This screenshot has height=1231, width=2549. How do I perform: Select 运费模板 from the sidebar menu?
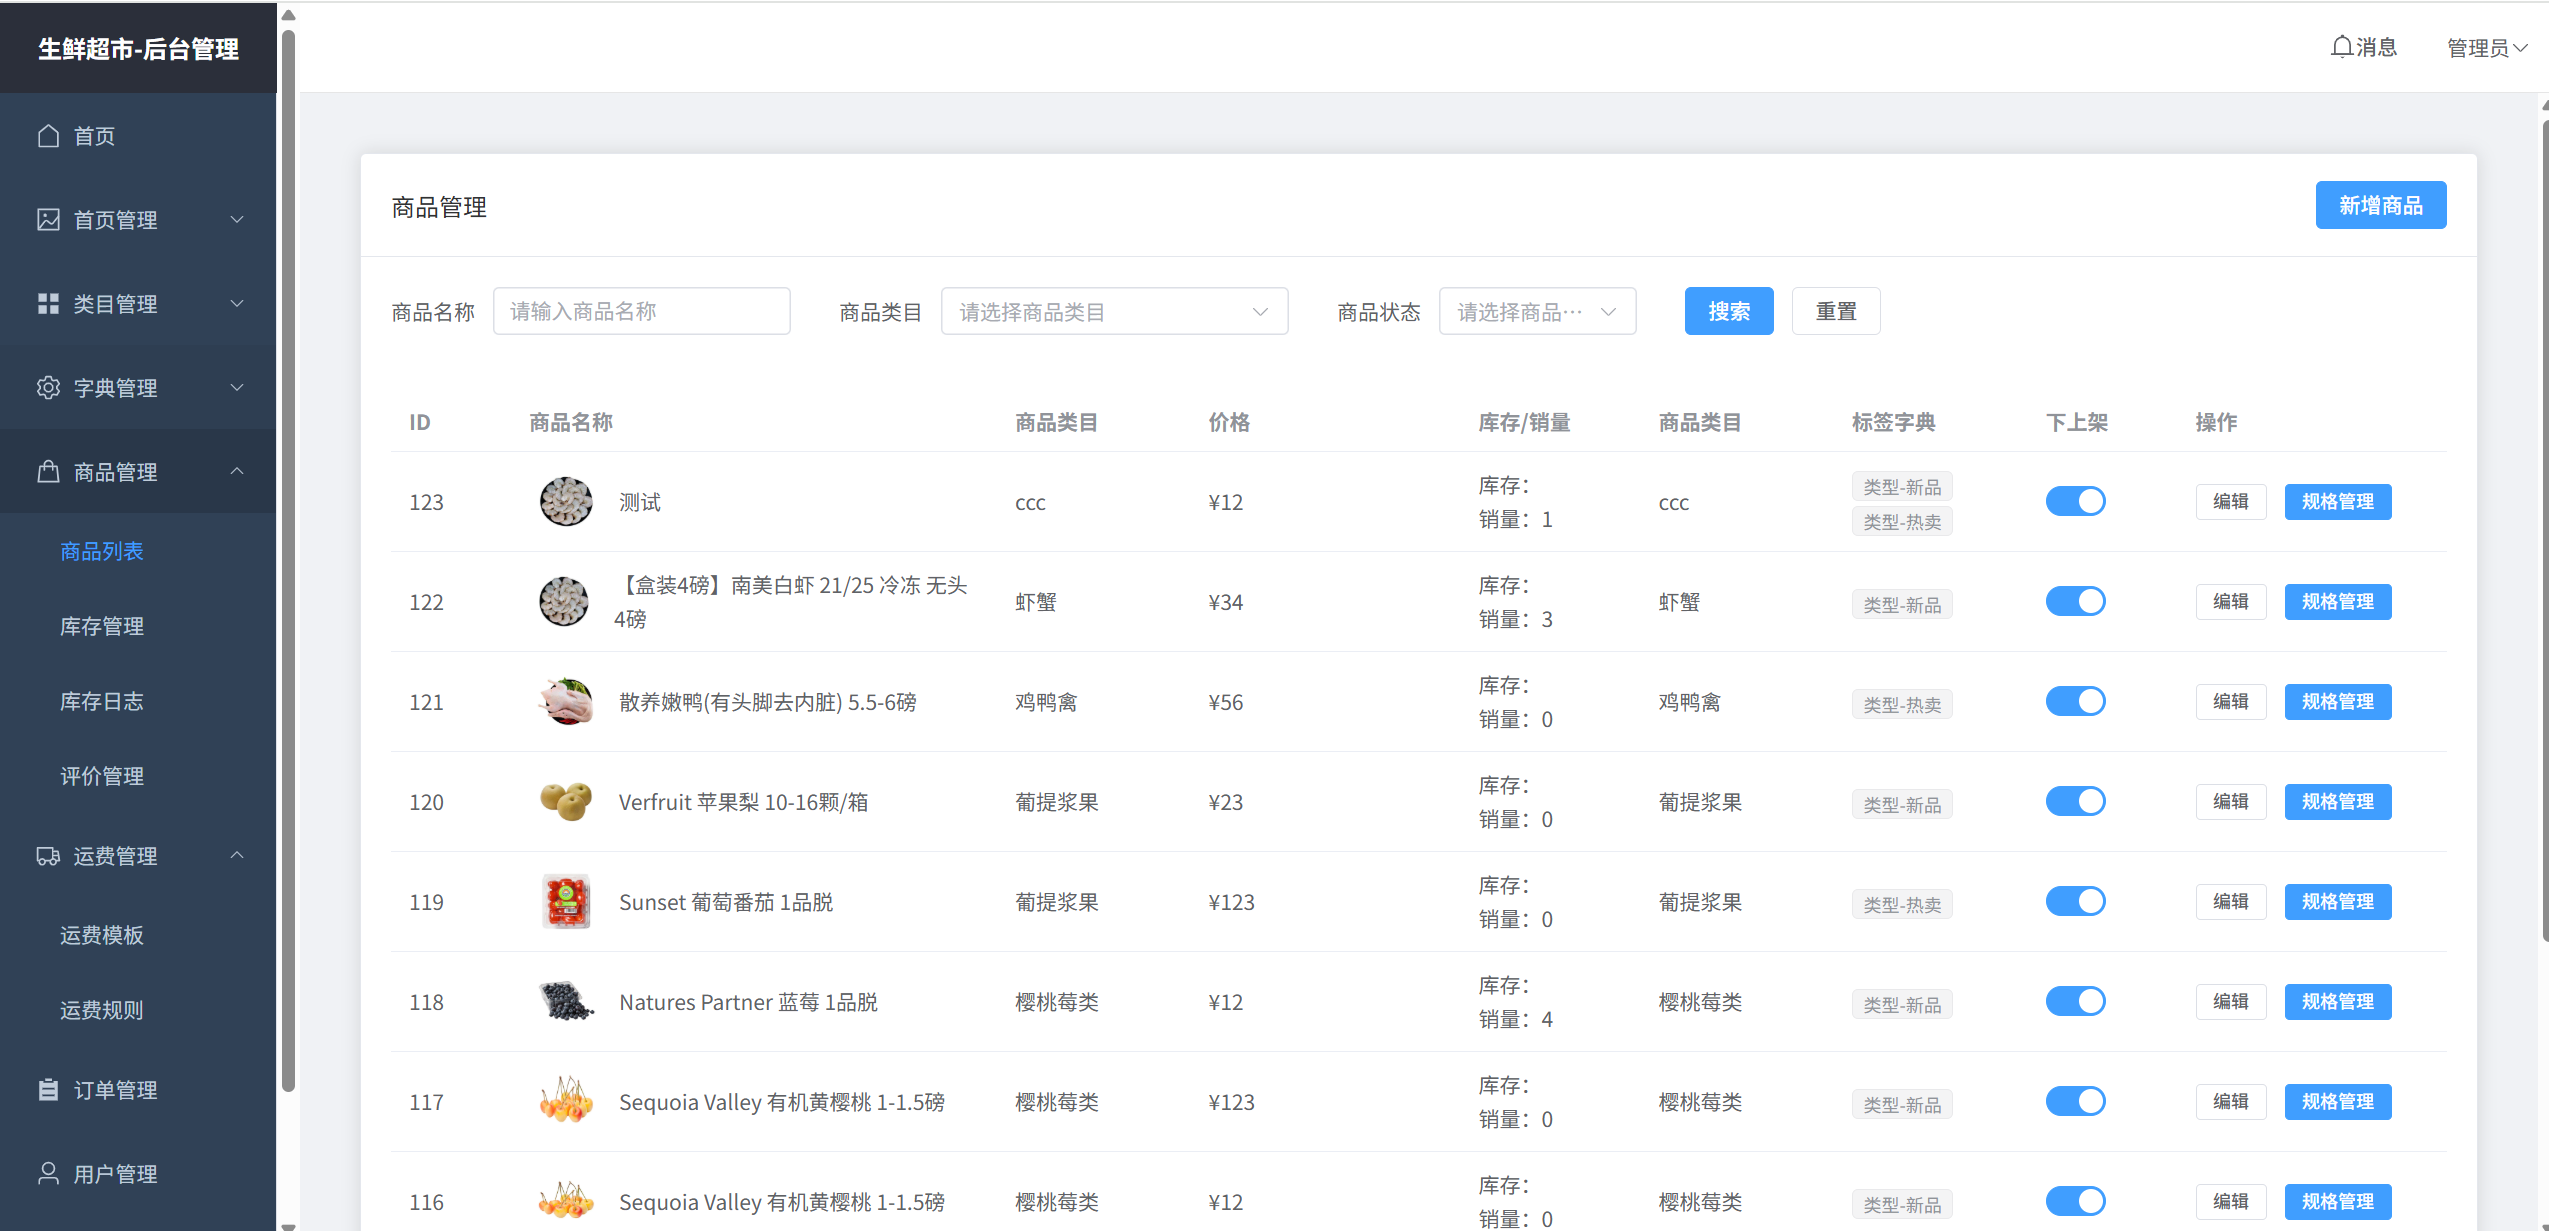pyautogui.click(x=102, y=935)
